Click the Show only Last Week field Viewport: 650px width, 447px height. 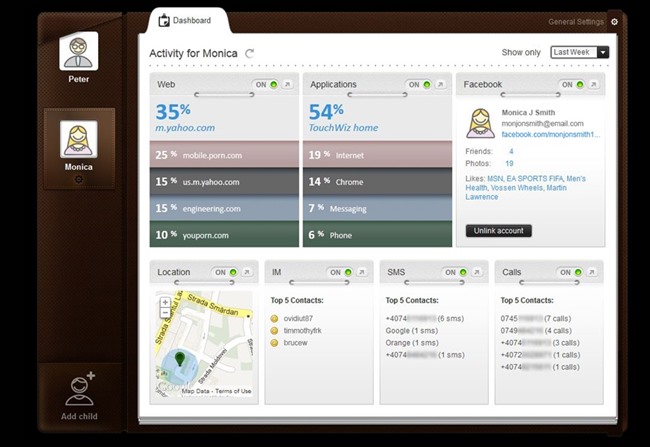pos(580,52)
